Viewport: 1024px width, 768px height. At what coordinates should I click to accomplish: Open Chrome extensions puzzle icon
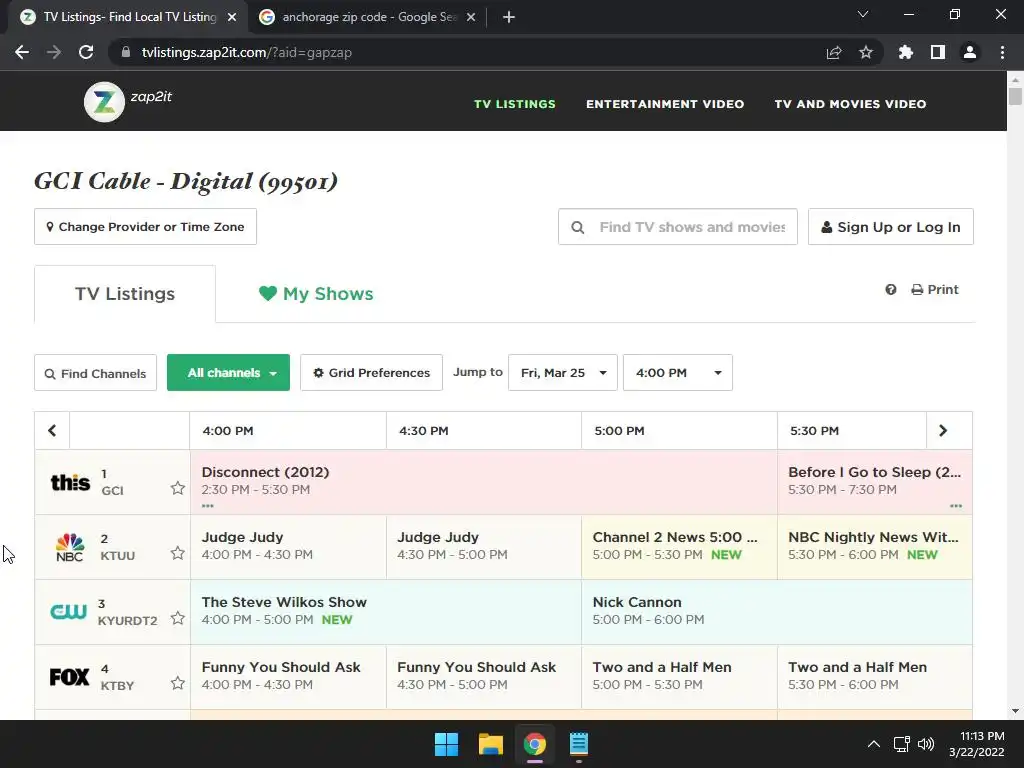(906, 52)
